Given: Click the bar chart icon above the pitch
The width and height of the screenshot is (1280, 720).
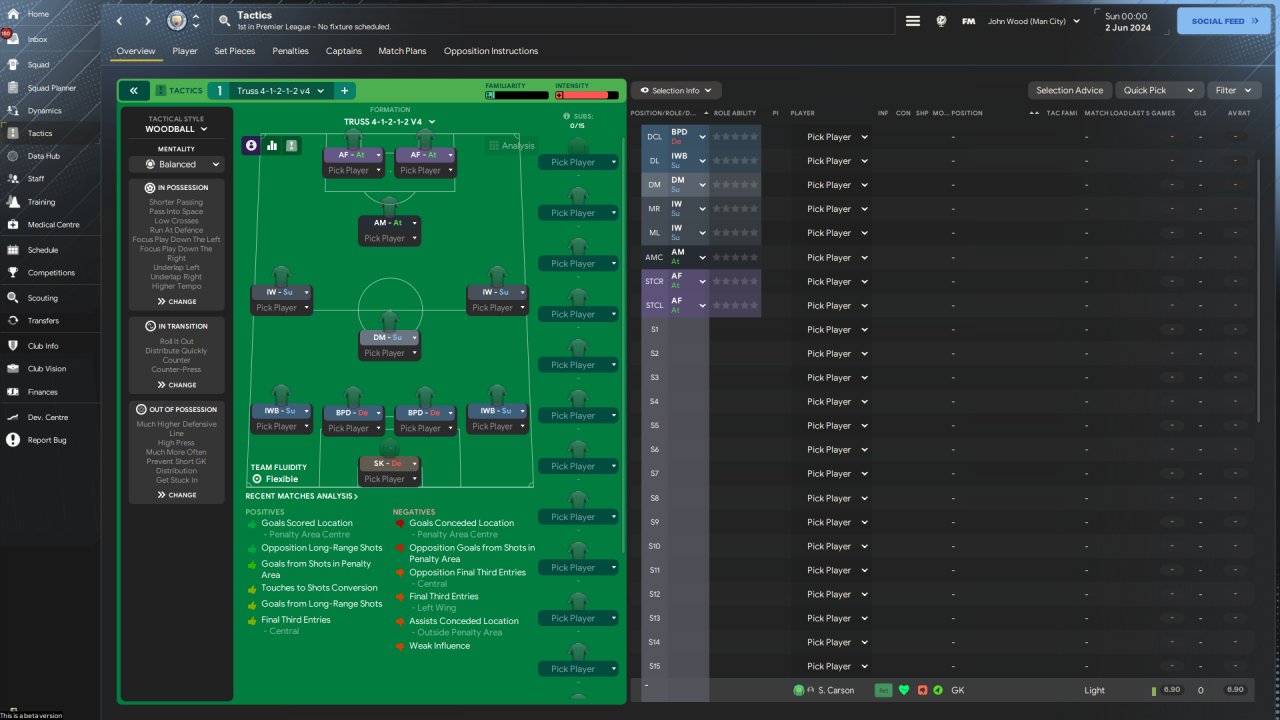Looking at the screenshot, I should click(x=271, y=146).
